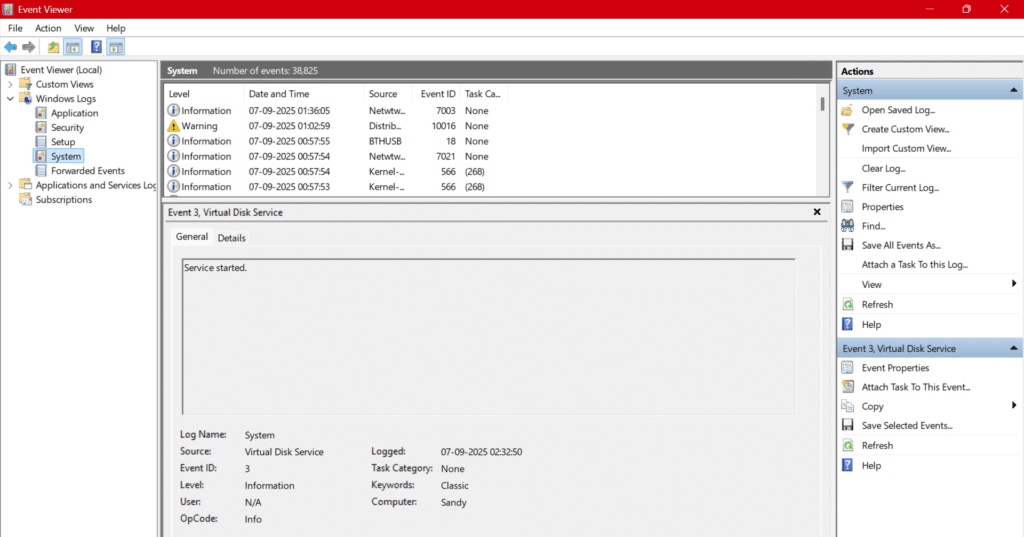Click the 'Service started.' description text box

click(488, 336)
